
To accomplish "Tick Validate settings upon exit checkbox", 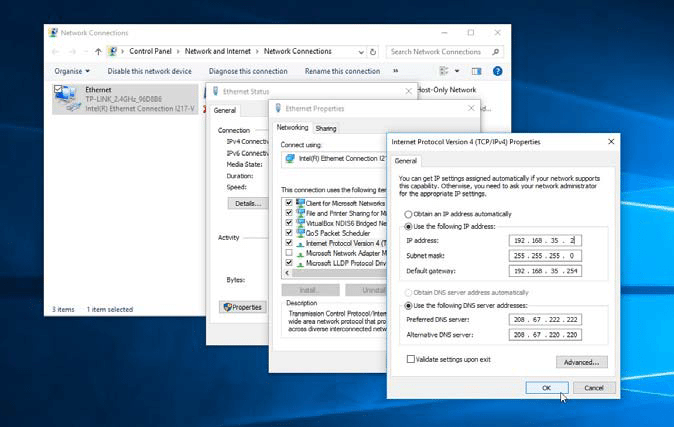I will (411, 359).
